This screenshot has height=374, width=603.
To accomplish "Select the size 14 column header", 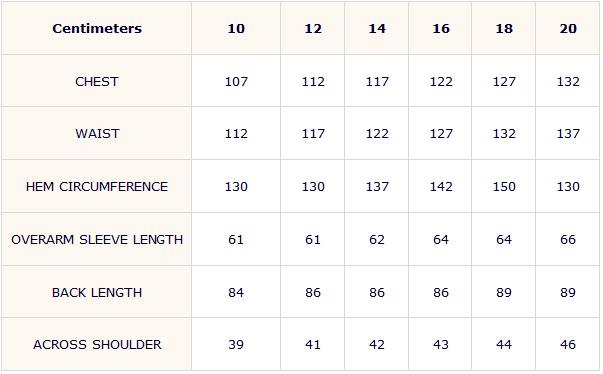I will [x=377, y=28].
